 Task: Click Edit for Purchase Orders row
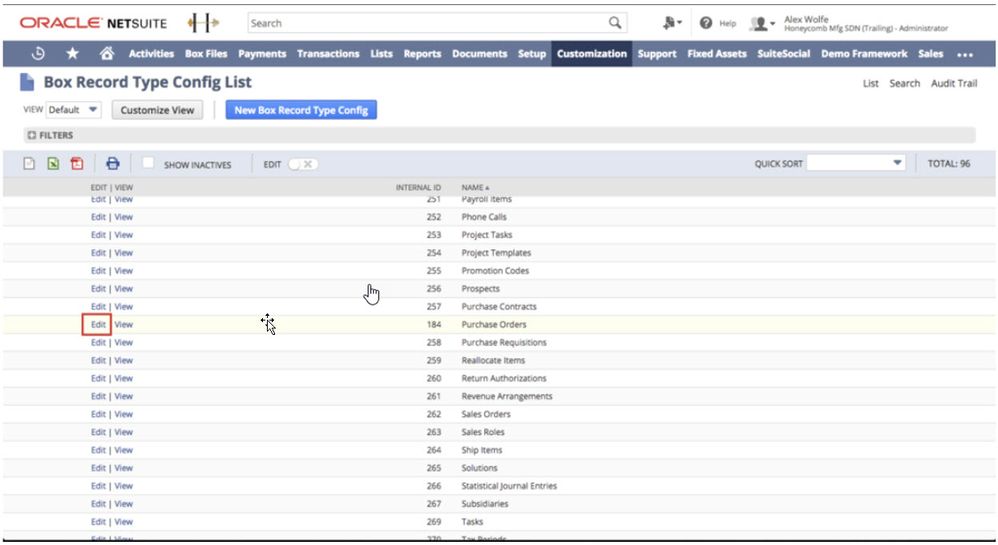[98, 325]
